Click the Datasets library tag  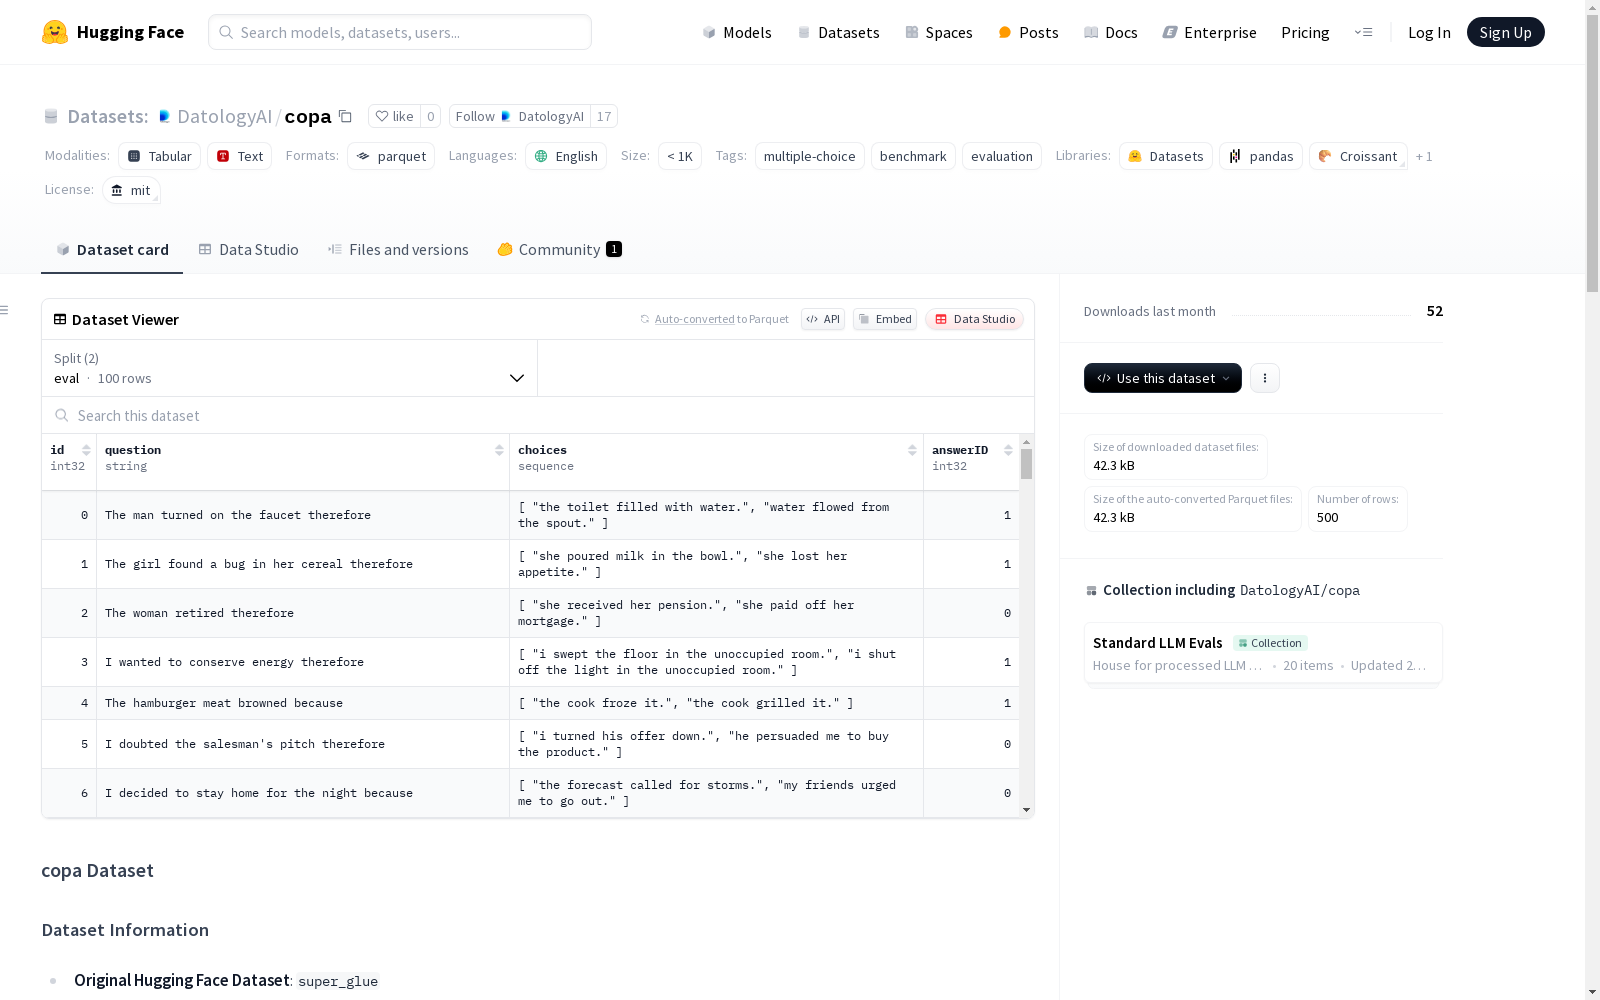[1166, 156]
